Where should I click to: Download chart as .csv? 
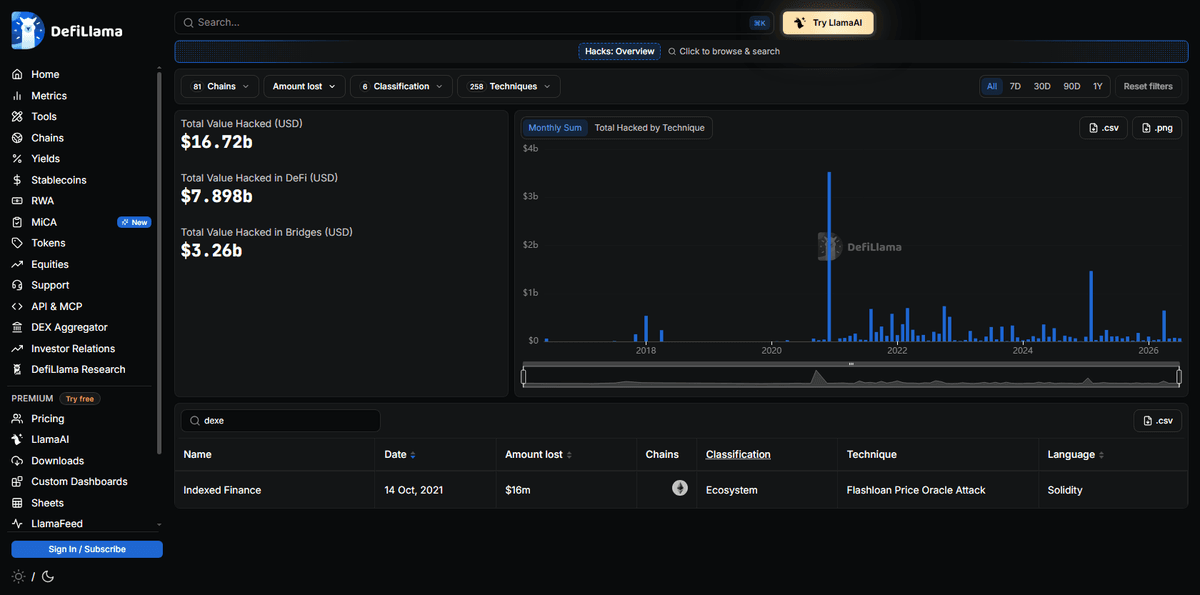tap(1104, 128)
